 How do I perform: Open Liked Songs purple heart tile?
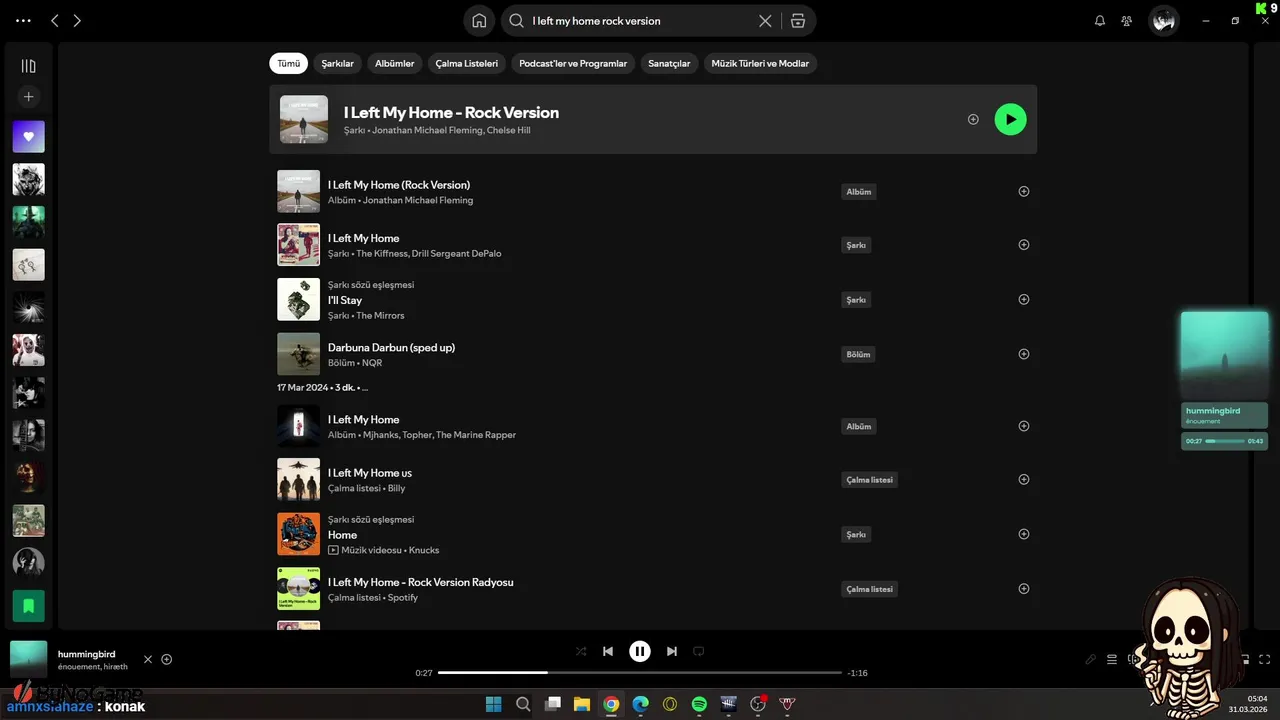(28, 137)
